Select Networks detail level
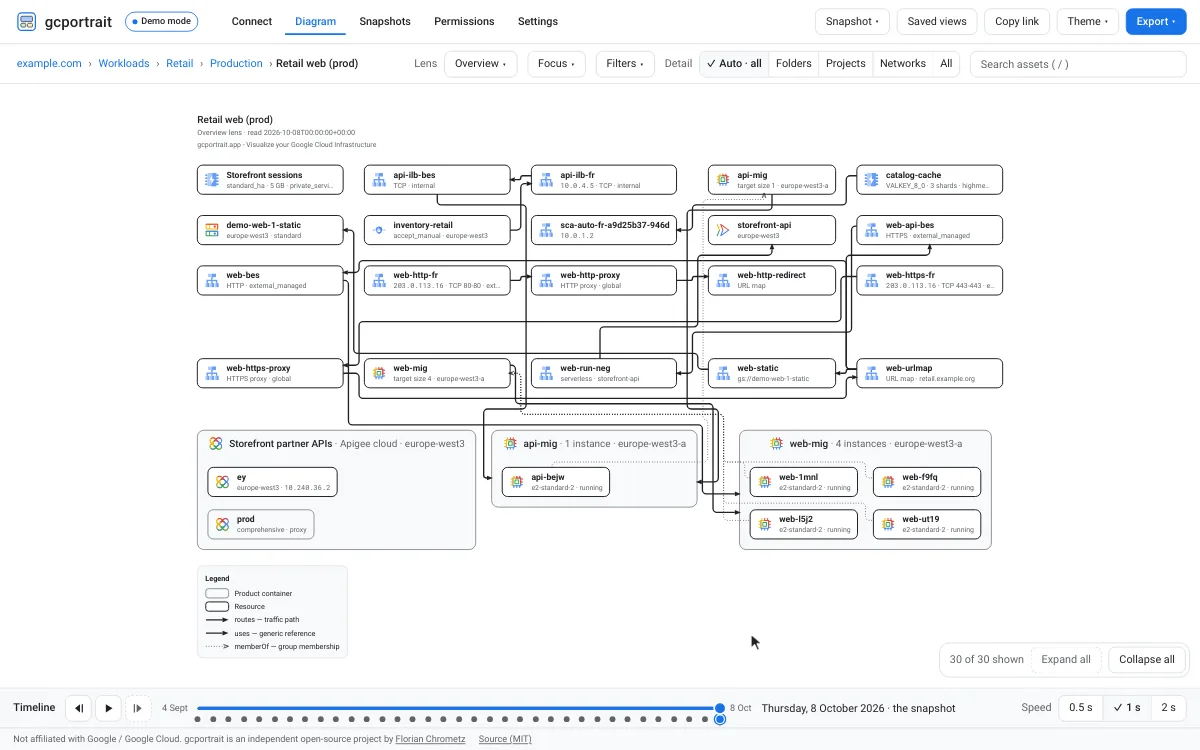 (x=903, y=63)
